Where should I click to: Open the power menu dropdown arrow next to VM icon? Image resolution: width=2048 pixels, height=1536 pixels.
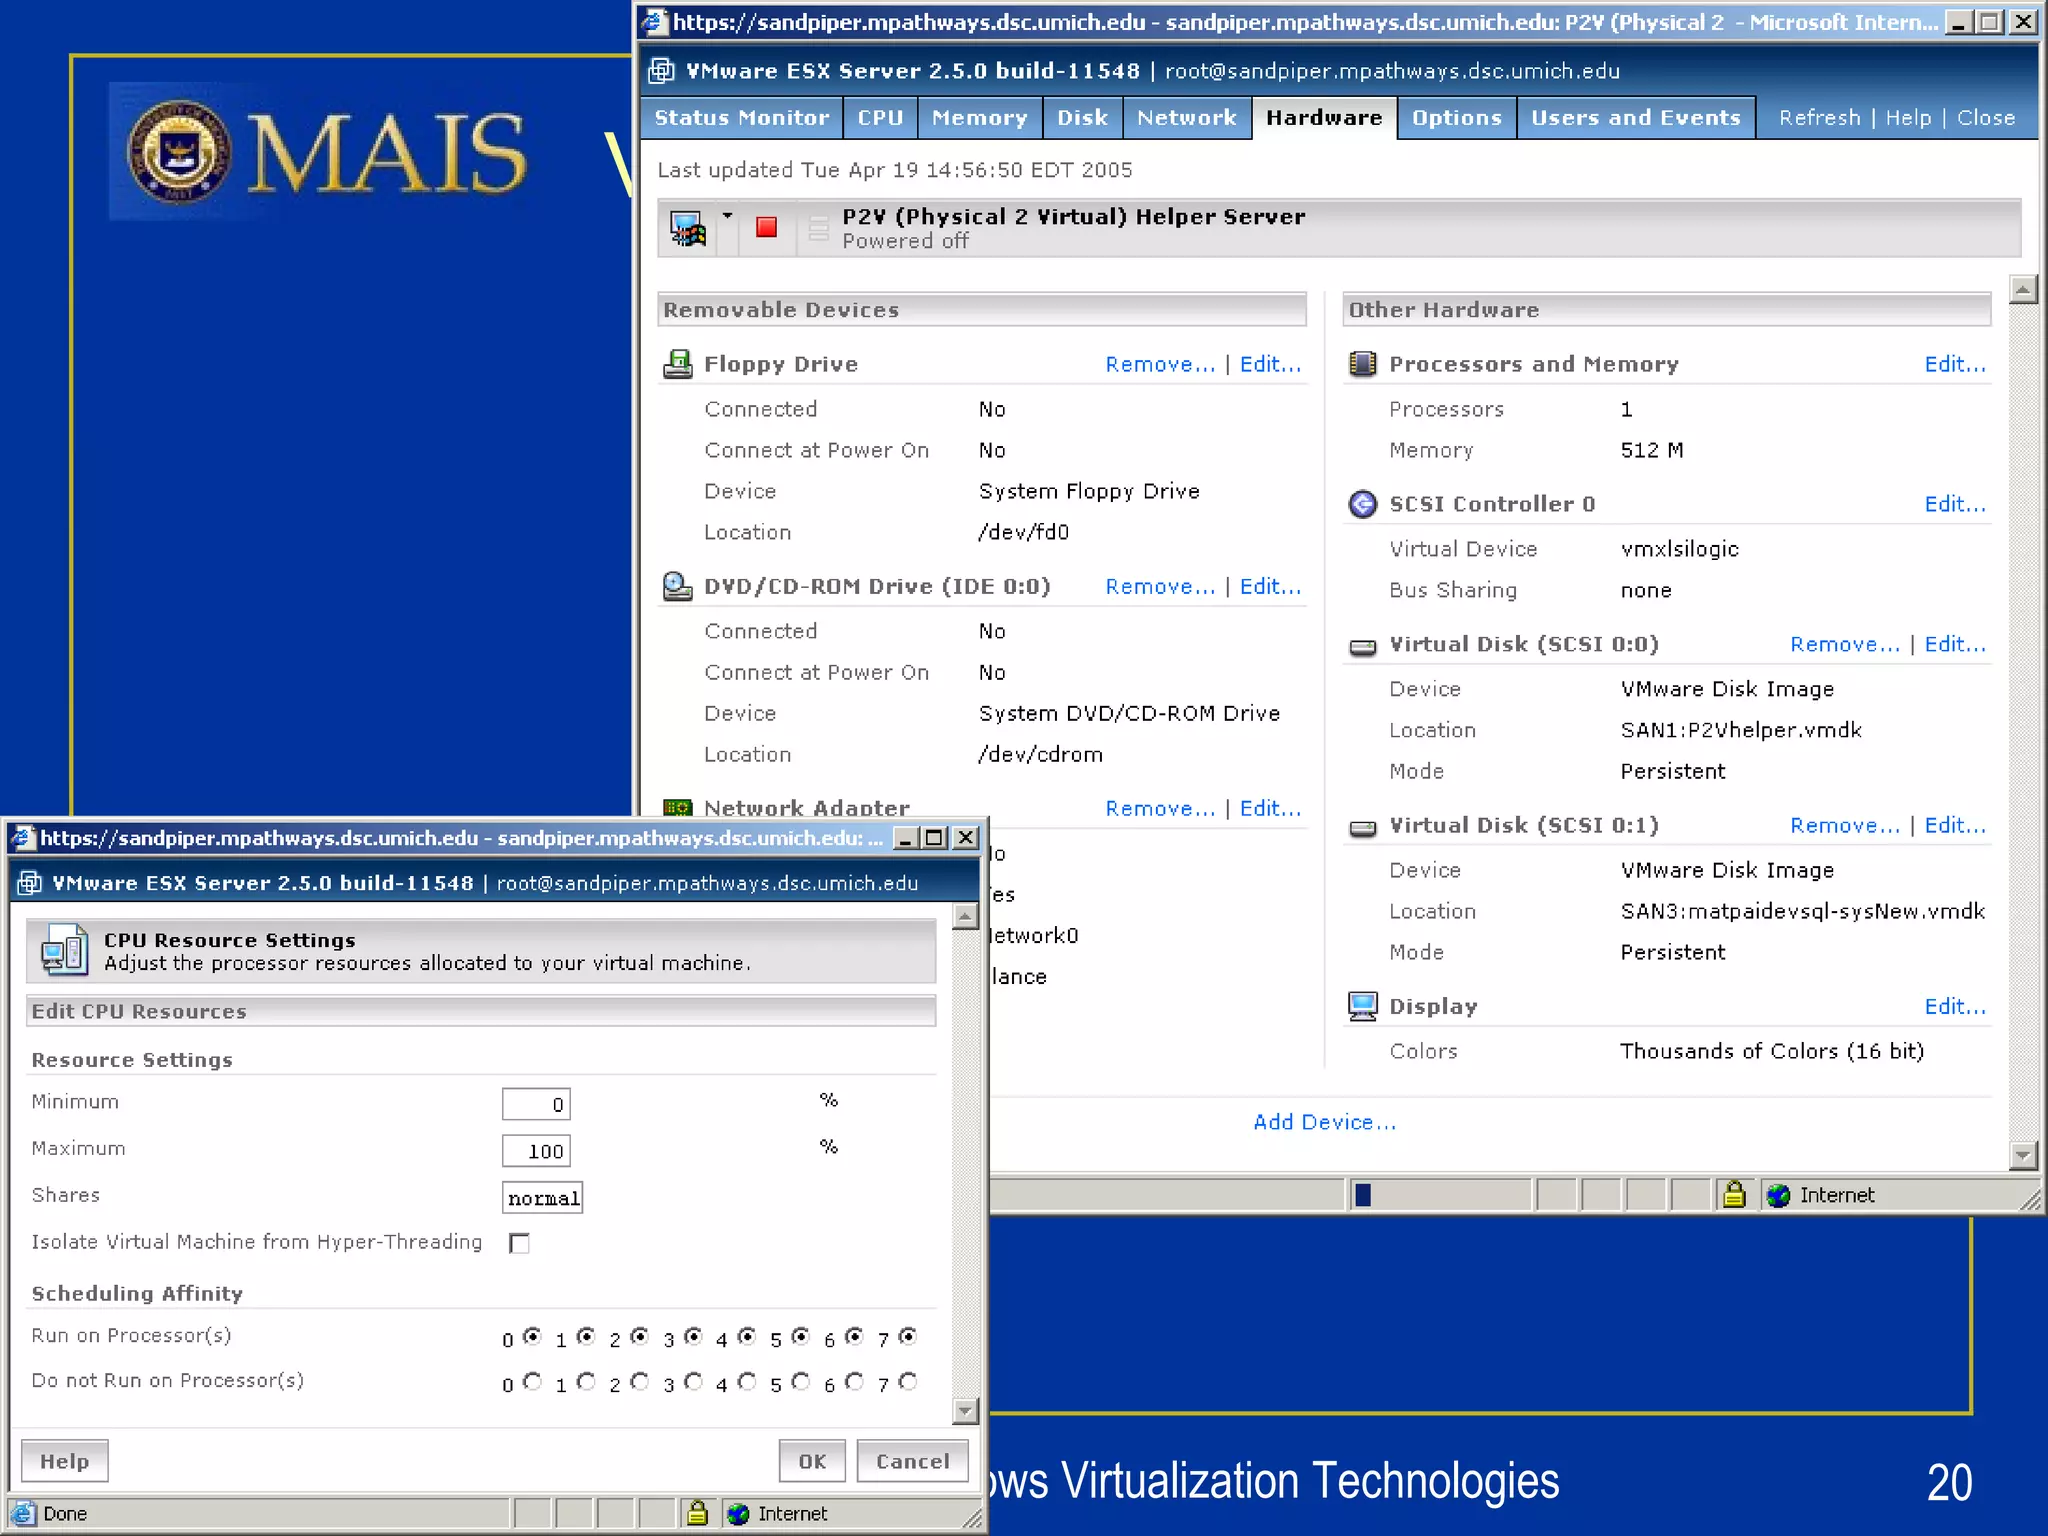coord(728,217)
